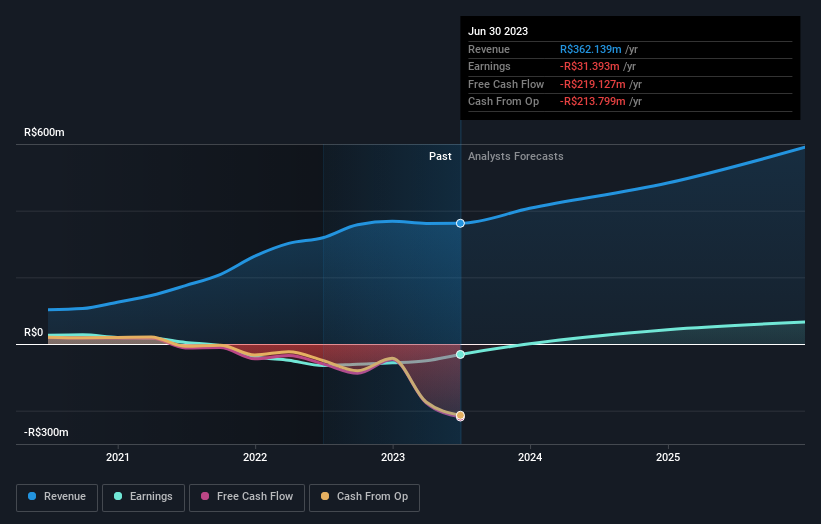This screenshot has width=821, height=524.
Task: Click the Past section label
Action: (440, 157)
